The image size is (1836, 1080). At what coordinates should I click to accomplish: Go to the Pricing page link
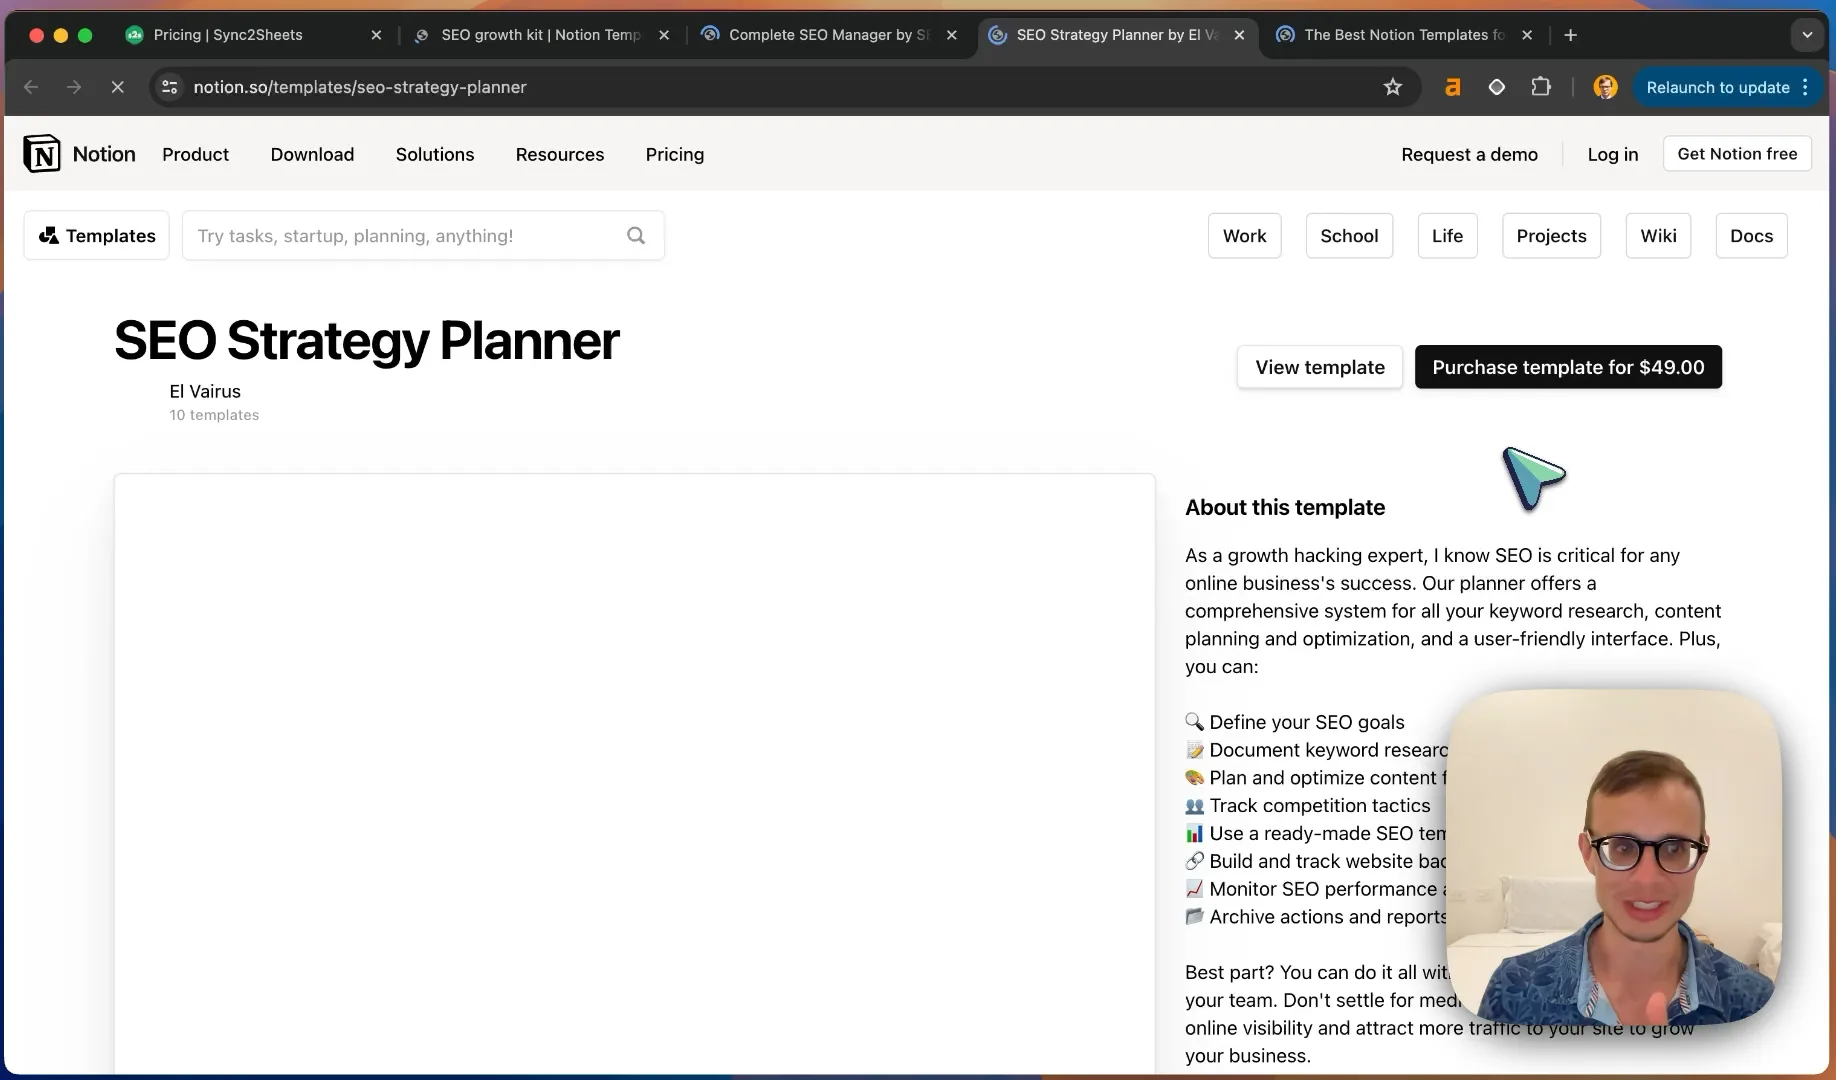click(675, 154)
